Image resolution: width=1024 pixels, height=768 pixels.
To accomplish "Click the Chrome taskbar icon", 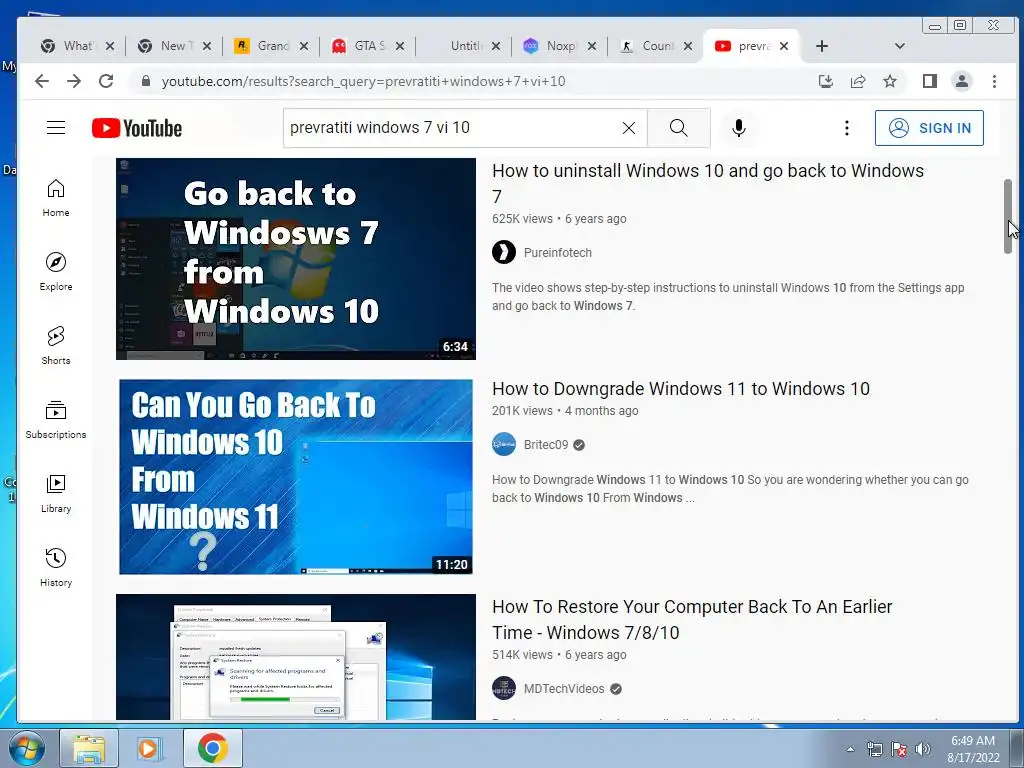I will tap(213, 748).
